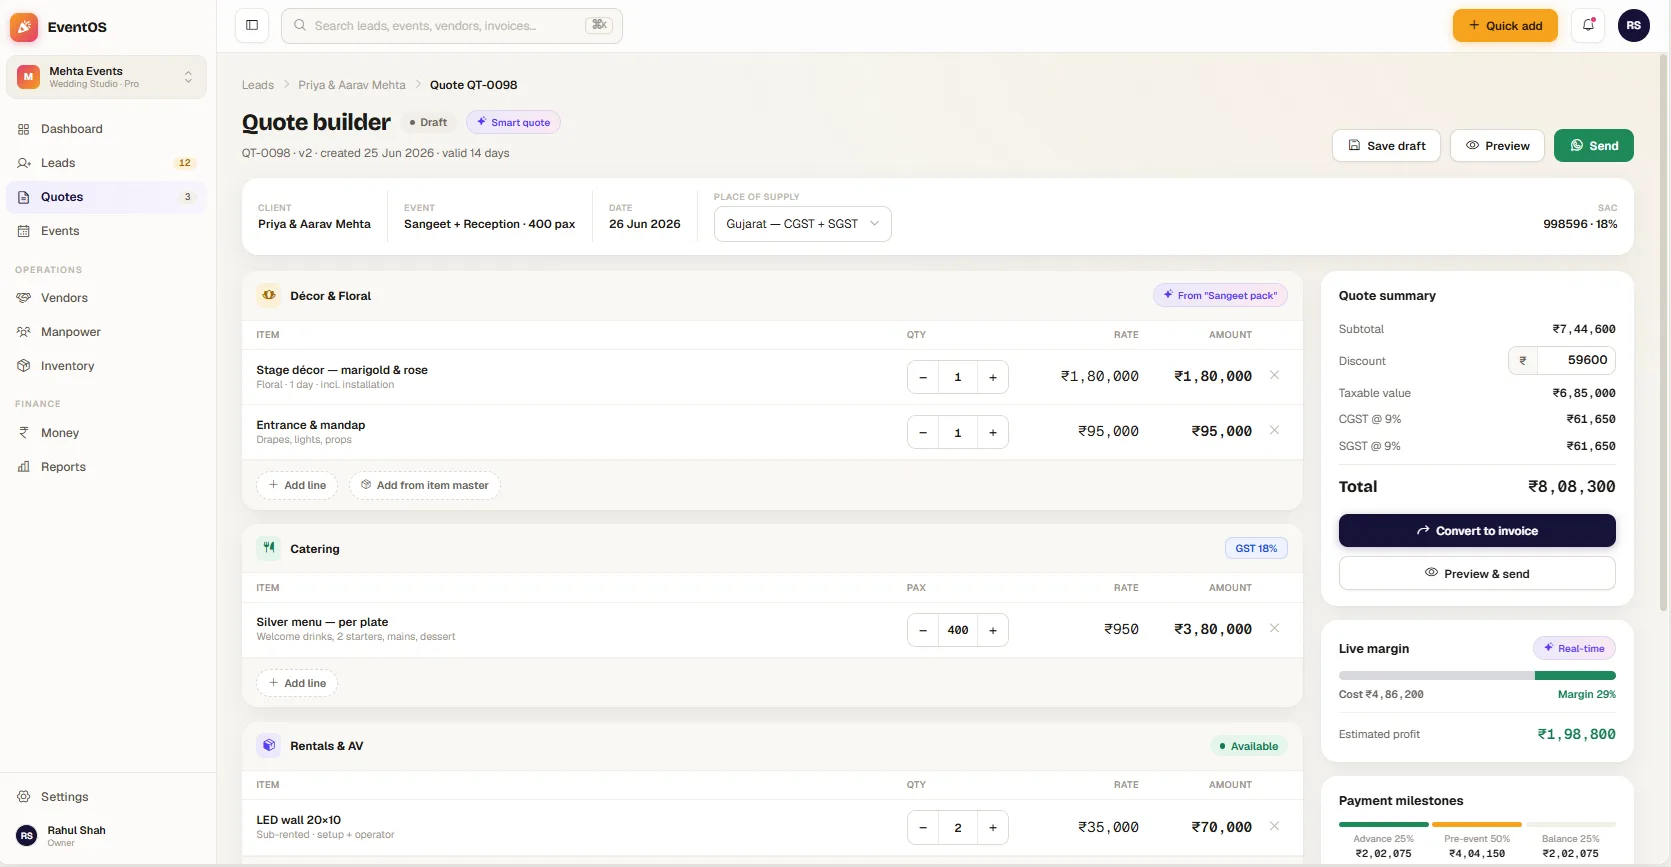Toggle the discount rupee unit selector
Viewport: 1671px width, 867px height.
1523,360
